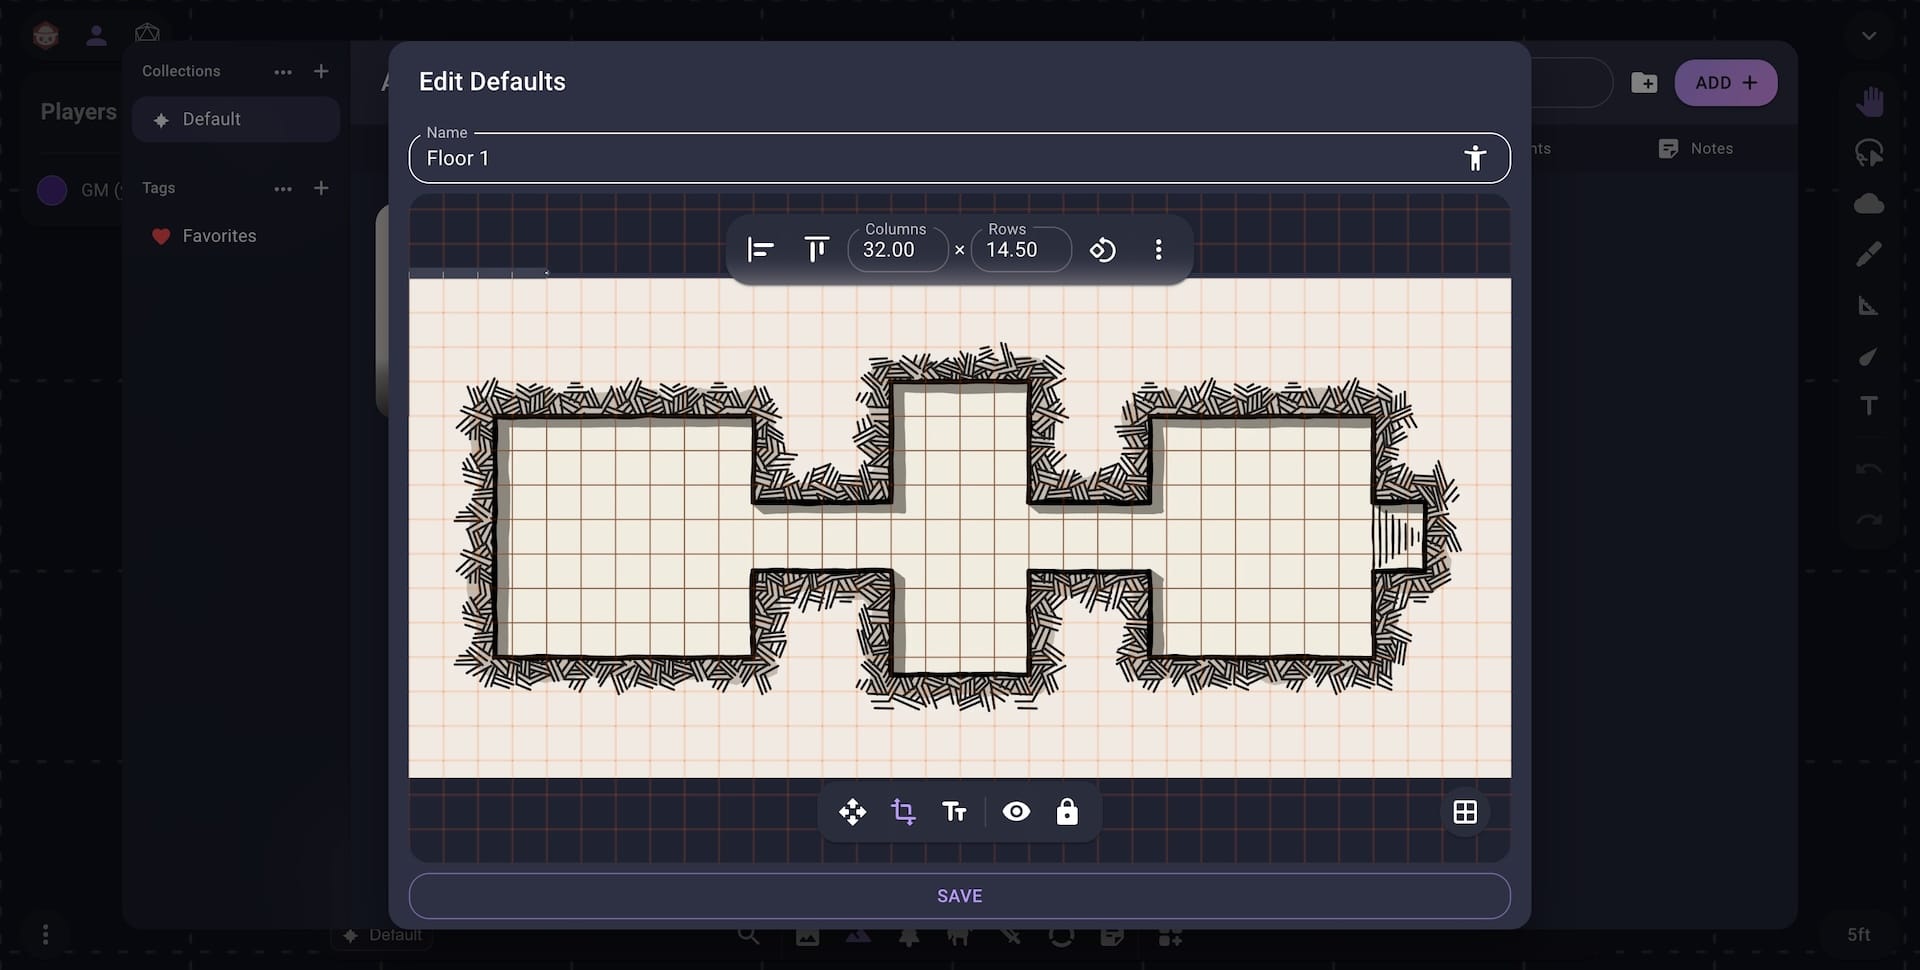Toggle the grid overlay icon bottom right of preview
1920x970 pixels.
(x=1464, y=811)
